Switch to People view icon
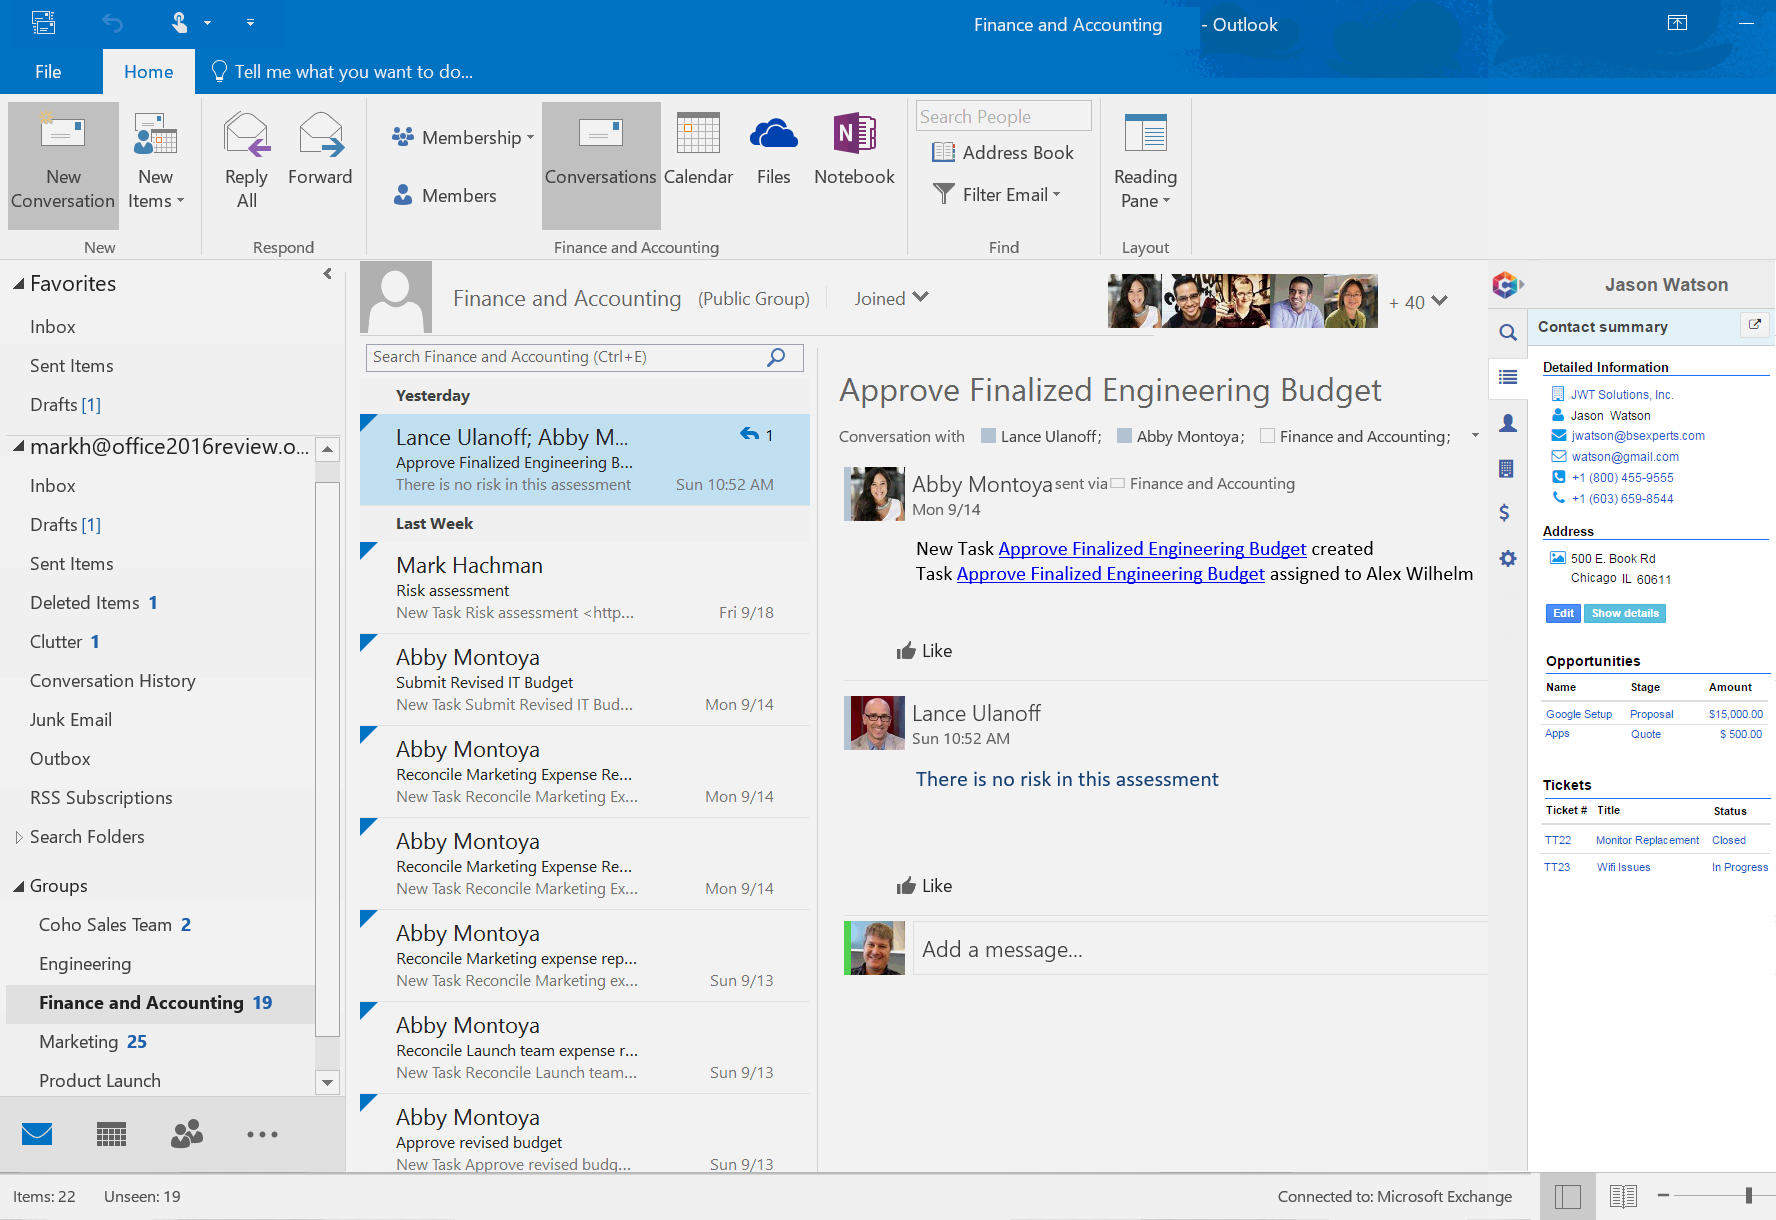The height and width of the screenshot is (1220, 1776). [186, 1134]
